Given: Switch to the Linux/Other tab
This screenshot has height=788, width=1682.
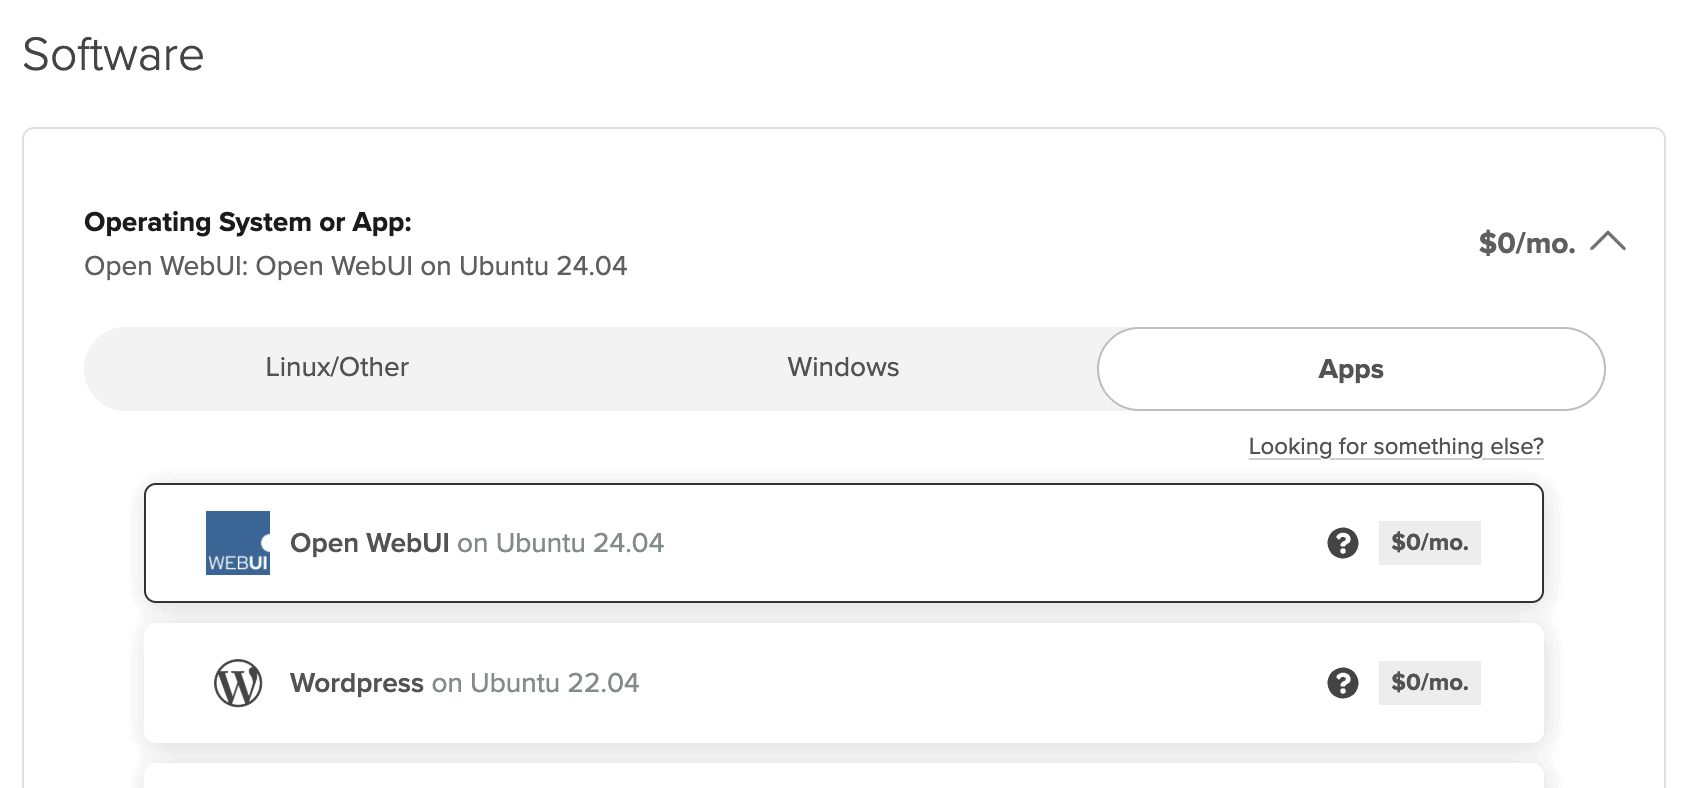Looking at the screenshot, I should point(337,368).
